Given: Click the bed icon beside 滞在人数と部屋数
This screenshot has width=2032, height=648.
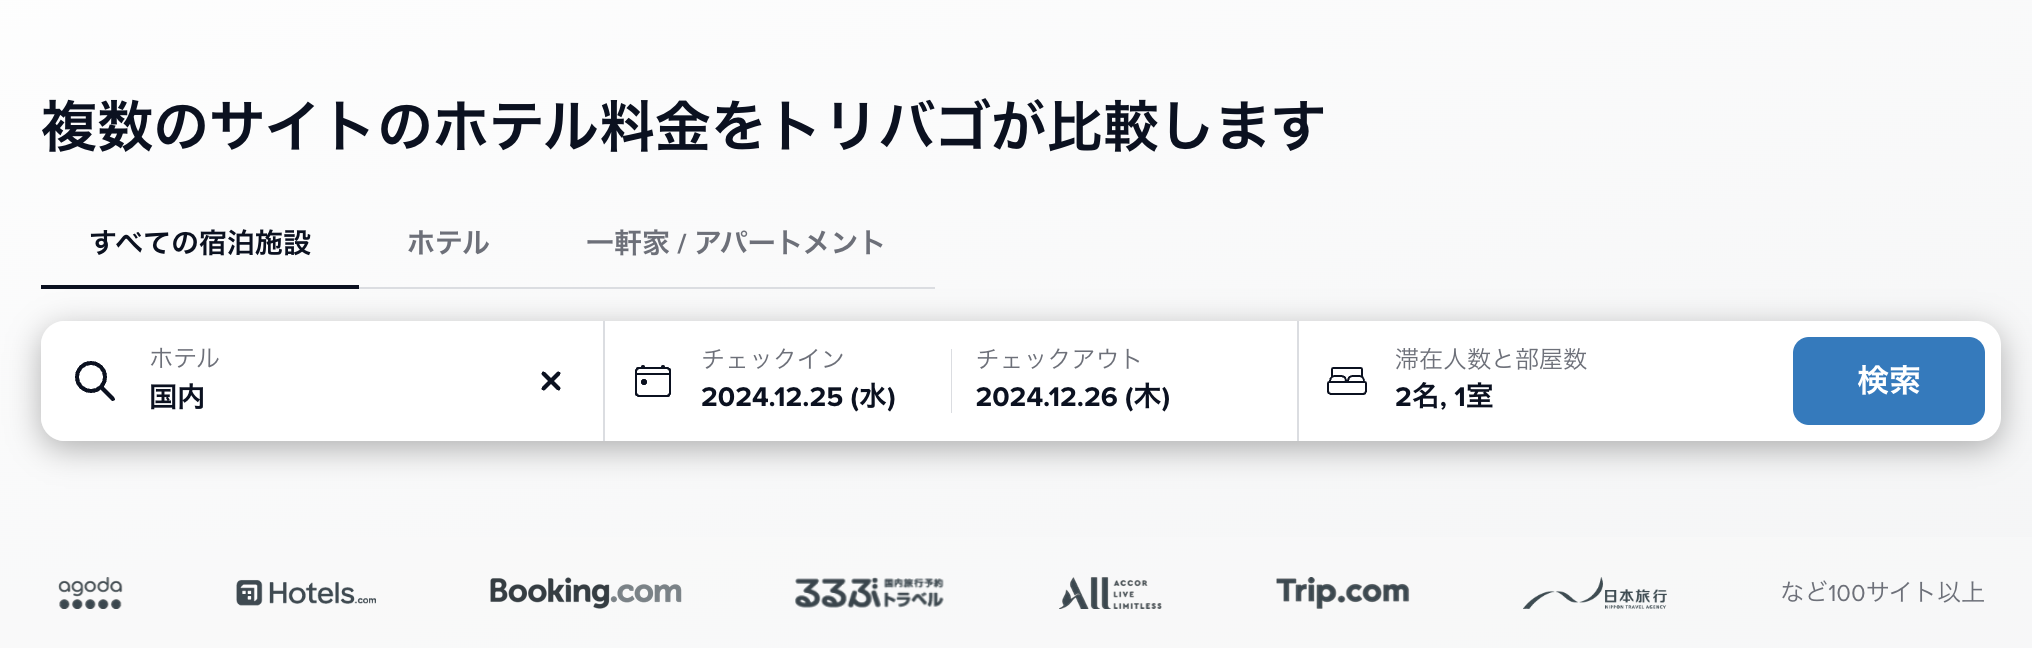Looking at the screenshot, I should pyautogui.click(x=1349, y=381).
